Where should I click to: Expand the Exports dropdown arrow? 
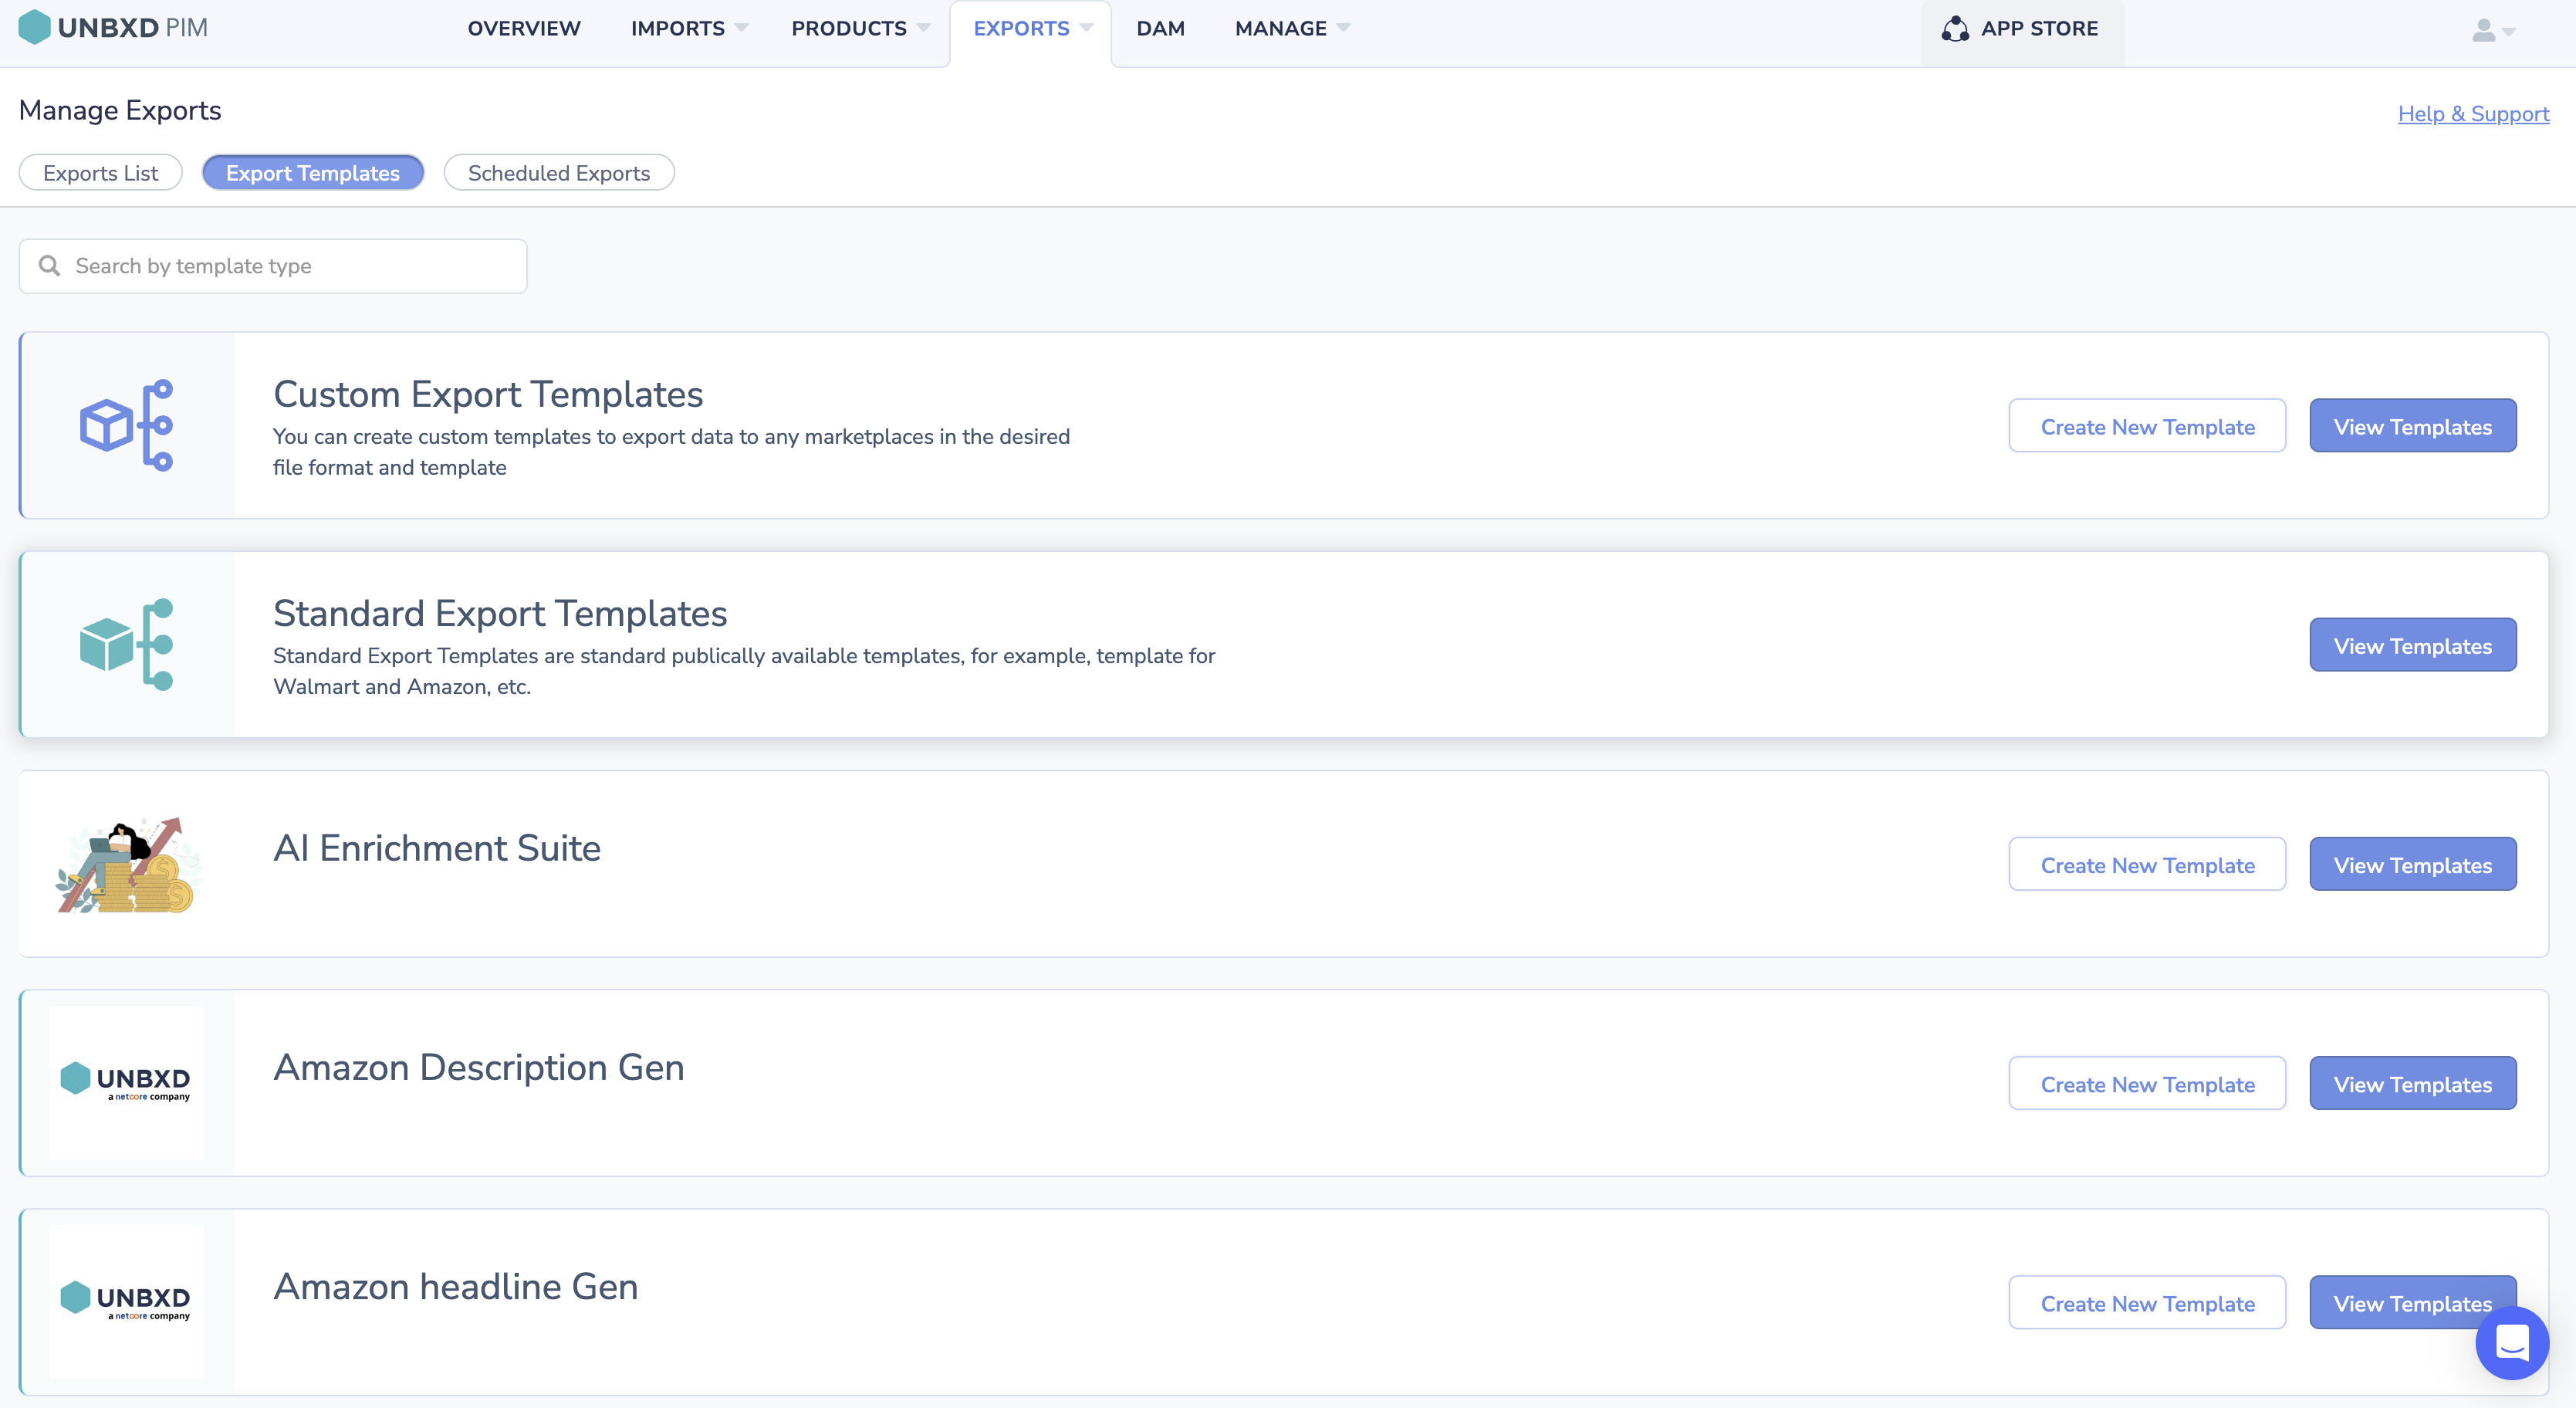pyautogui.click(x=1086, y=28)
